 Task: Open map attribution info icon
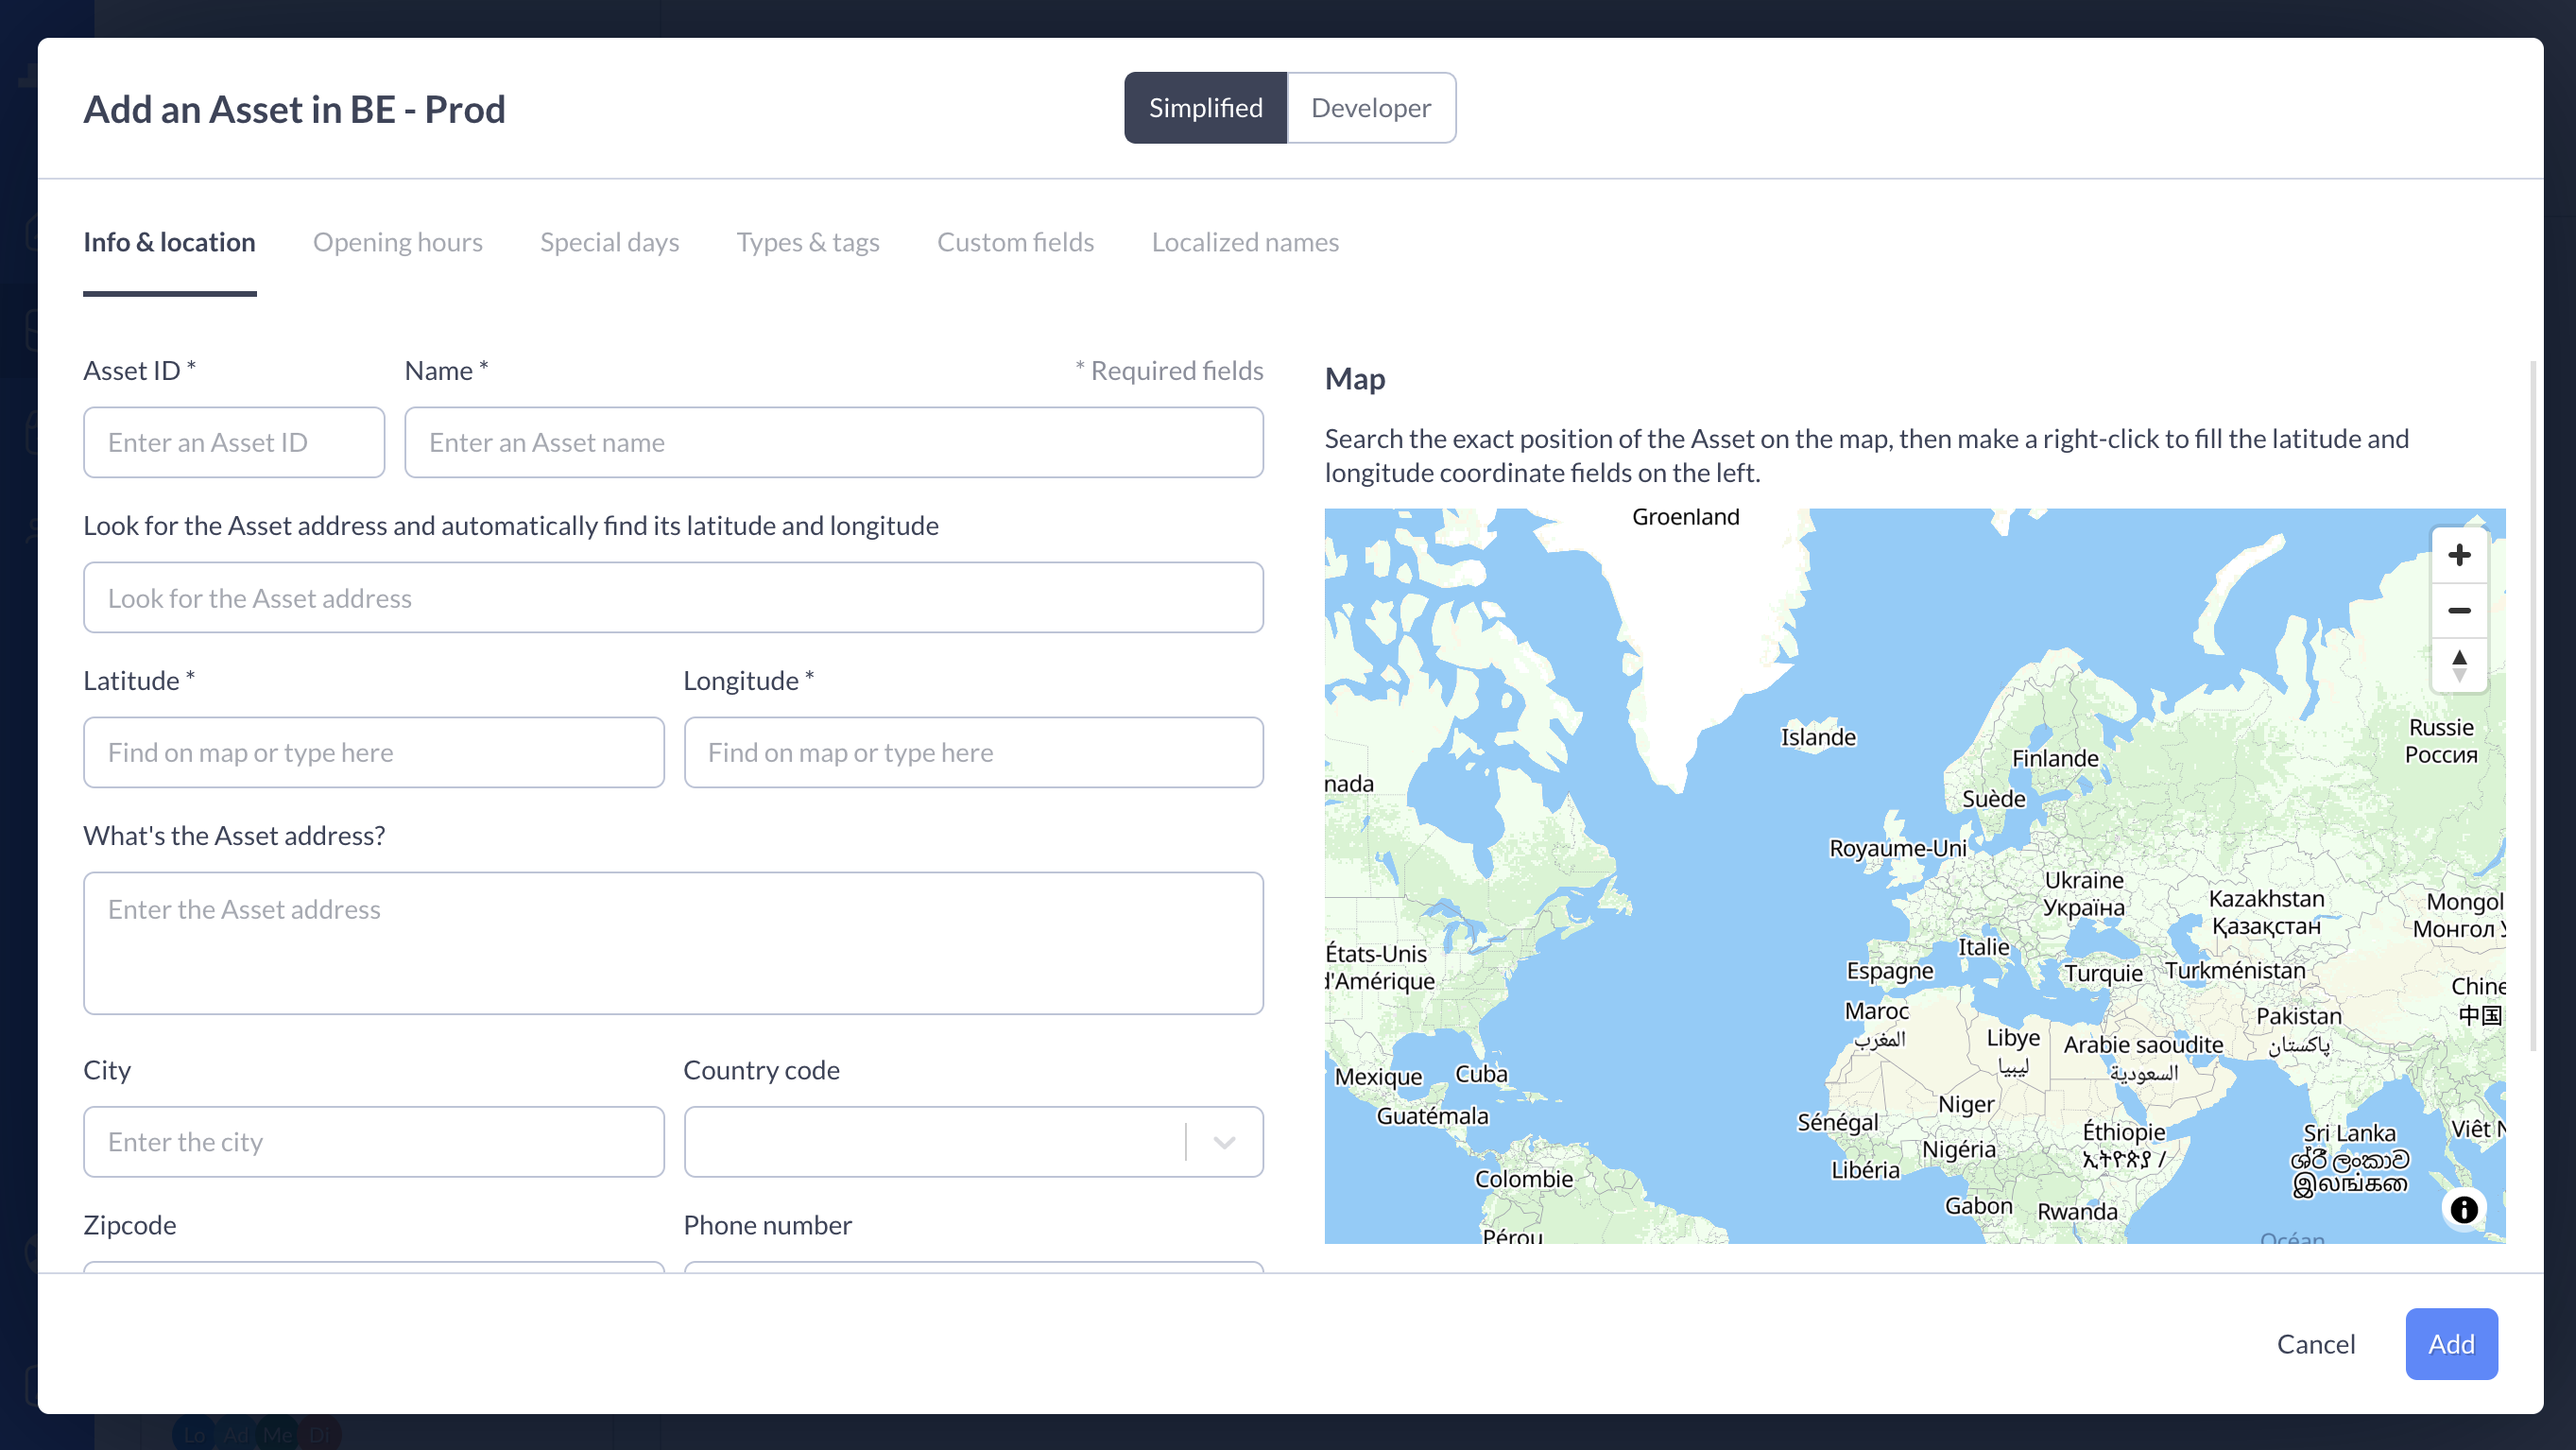point(2463,1209)
